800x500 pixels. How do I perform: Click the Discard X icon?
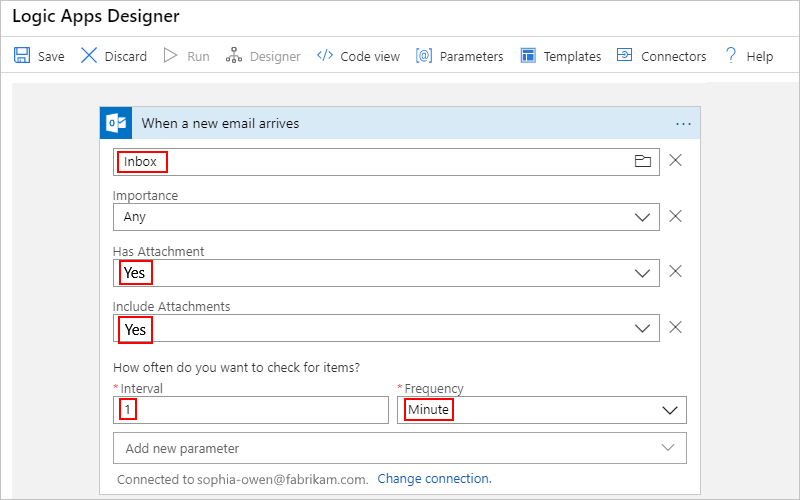[x=89, y=55]
